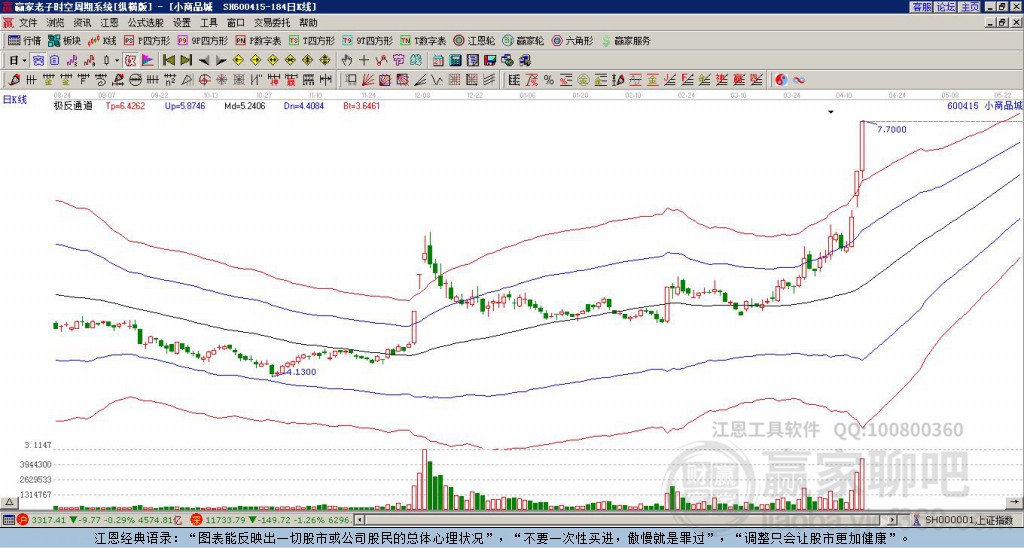Click the scrolling 江恩经典语录 ticker text
Viewport: 1024px width, 548px height.
(502, 539)
